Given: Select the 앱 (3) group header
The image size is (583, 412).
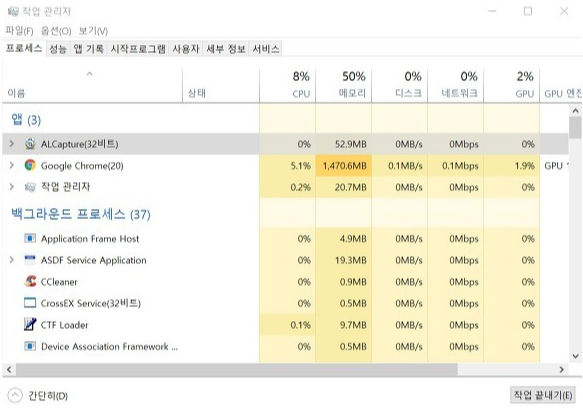Looking at the screenshot, I should click(26, 120).
